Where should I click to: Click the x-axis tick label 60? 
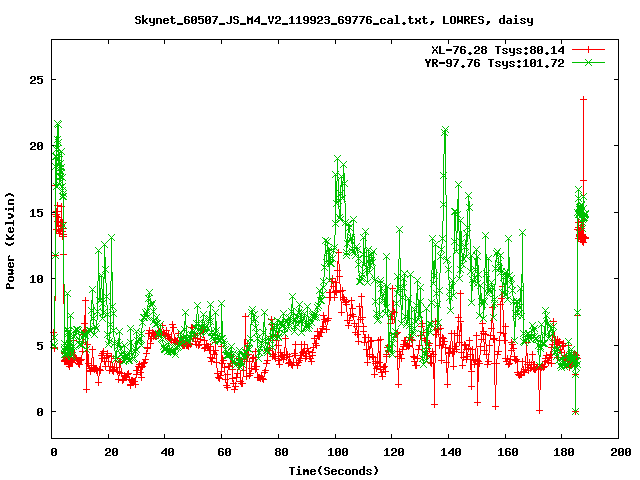[224, 452]
